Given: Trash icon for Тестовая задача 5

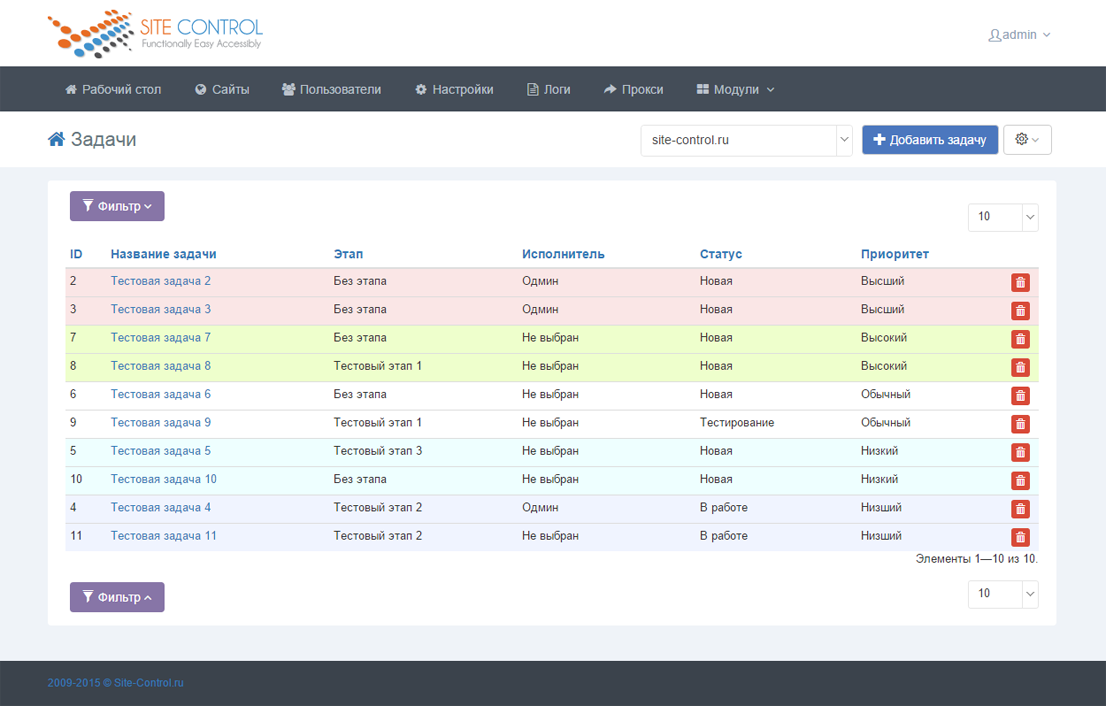Looking at the screenshot, I should click(x=1019, y=452).
